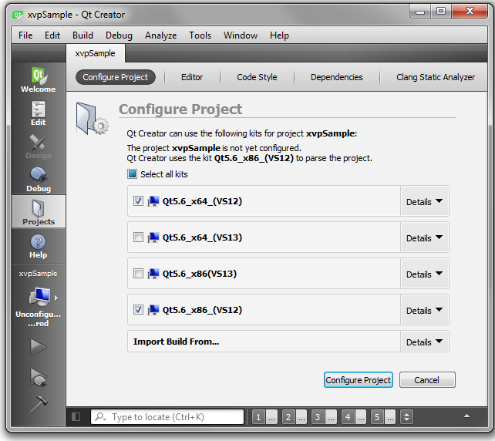
Task: Open the Help mode
Action: [x=38, y=247]
